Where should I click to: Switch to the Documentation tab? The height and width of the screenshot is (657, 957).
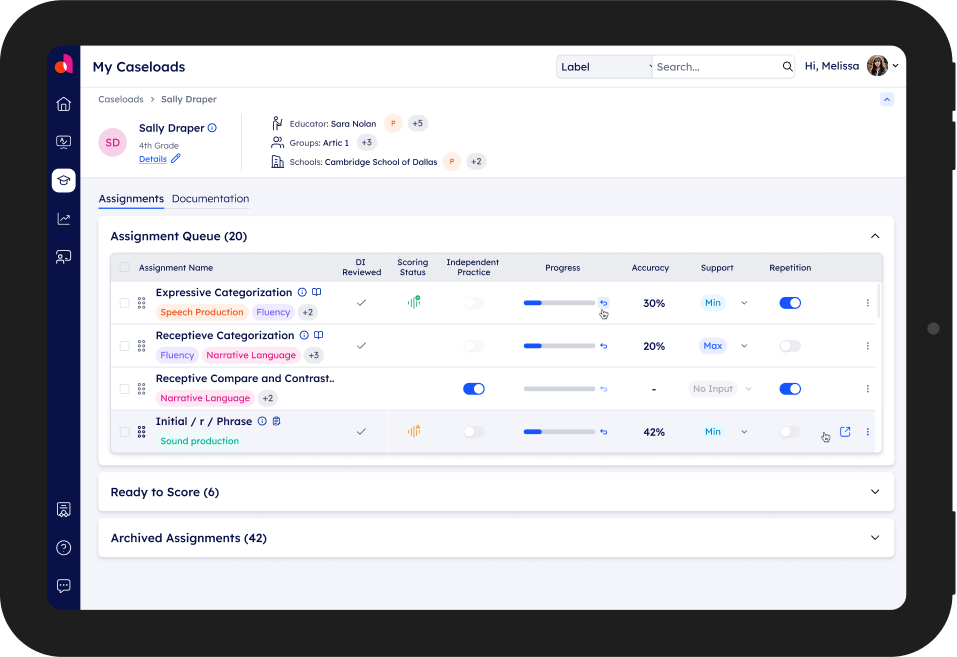pos(210,199)
